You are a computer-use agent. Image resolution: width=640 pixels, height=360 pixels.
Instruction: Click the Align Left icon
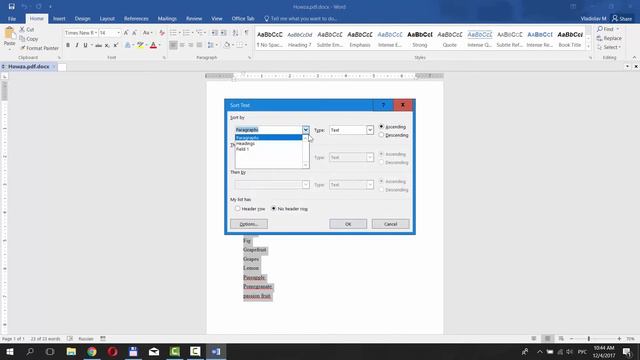coord(173,45)
